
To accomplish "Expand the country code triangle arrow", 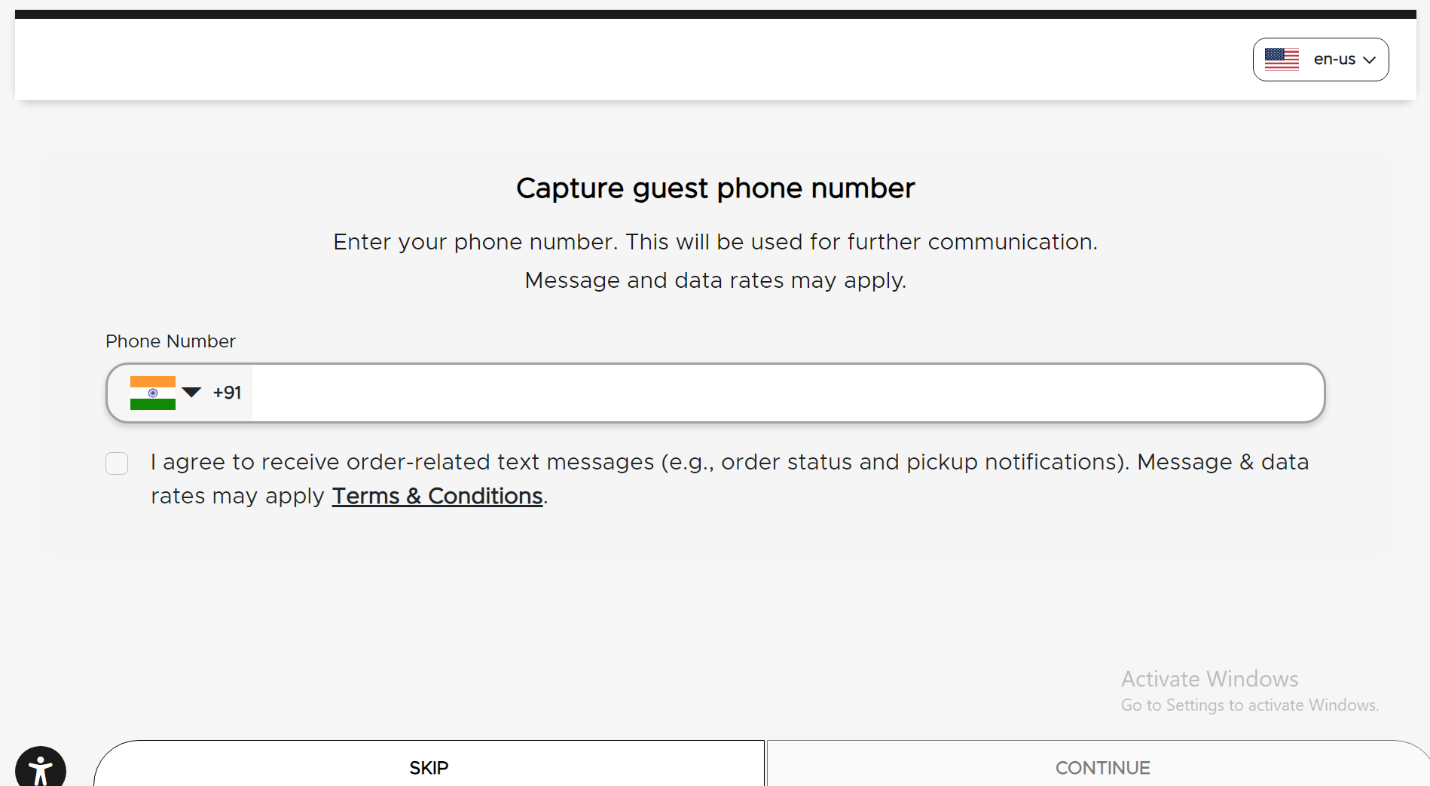I will point(191,392).
